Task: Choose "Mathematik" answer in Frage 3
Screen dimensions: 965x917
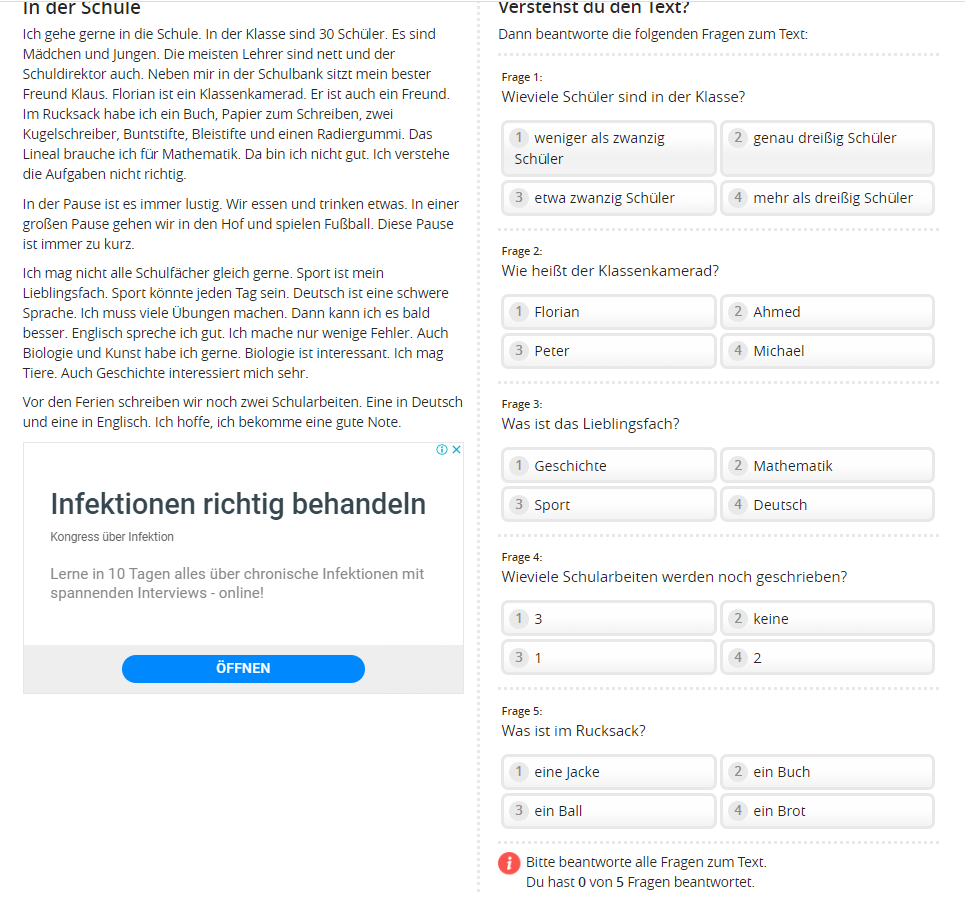Action: 827,466
